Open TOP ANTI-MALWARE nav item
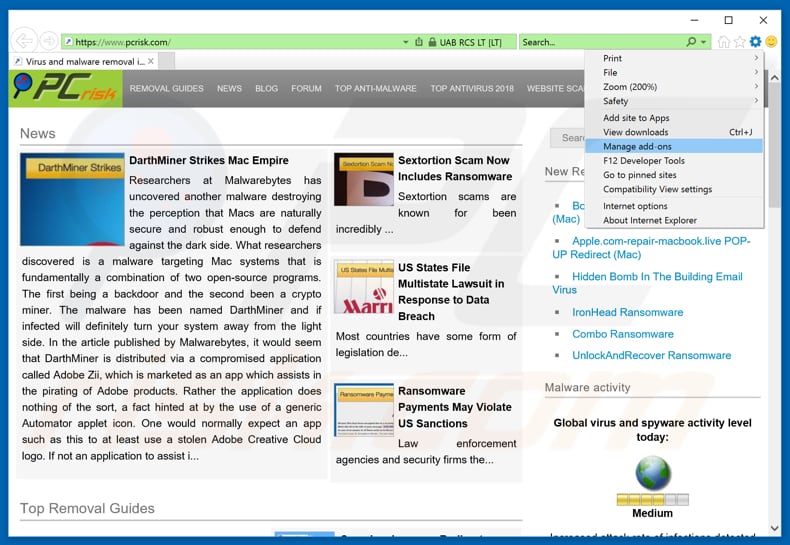This screenshot has width=790, height=545. [x=375, y=88]
